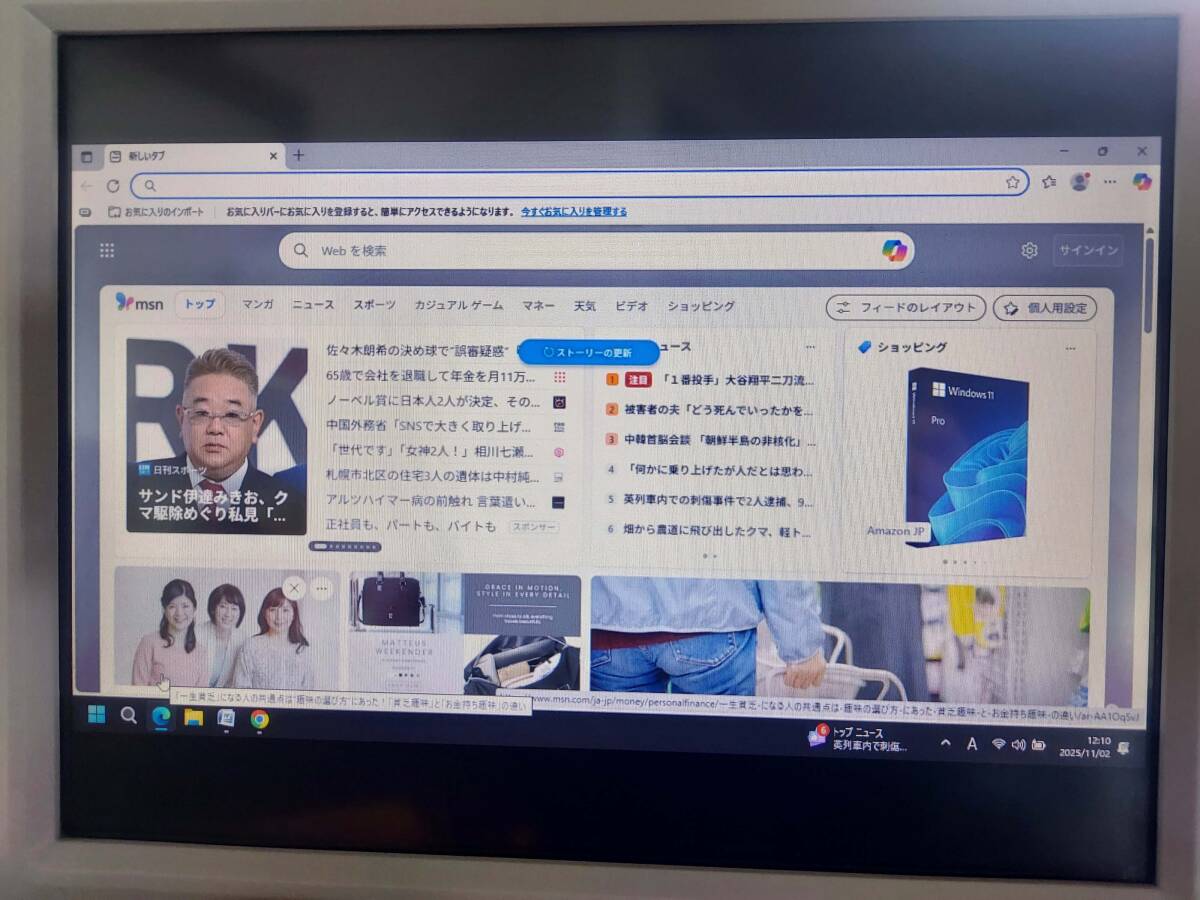Expand hidden icons in the system tray
This screenshot has width=1200, height=900.
click(x=943, y=744)
